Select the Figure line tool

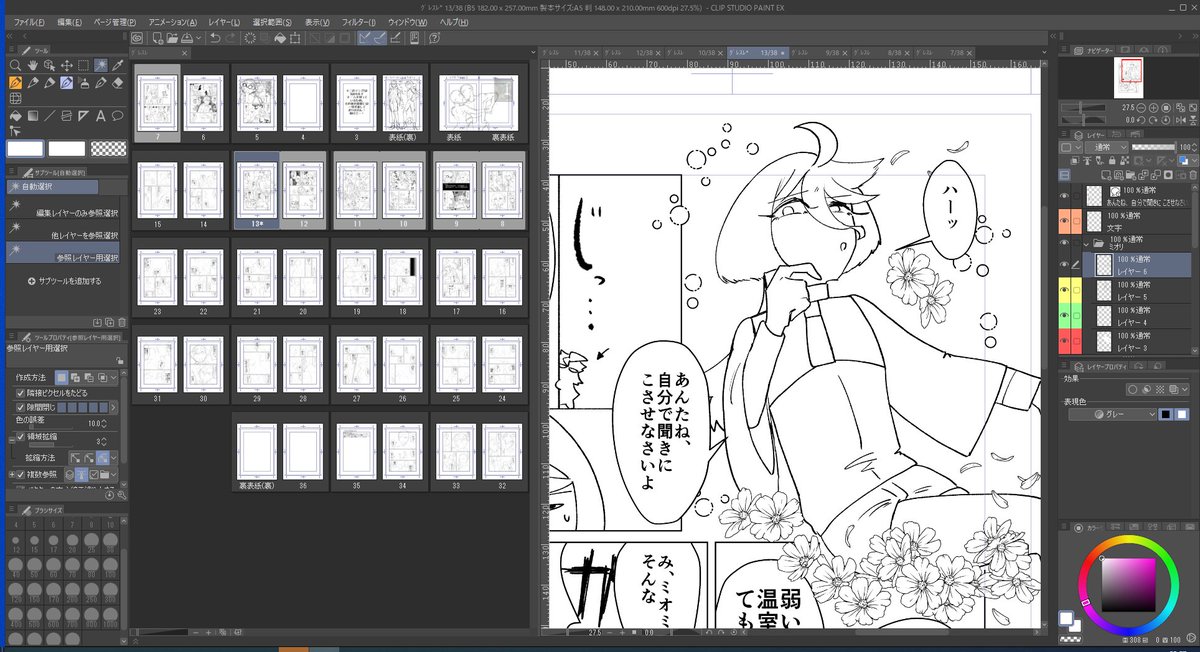tap(49, 116)
